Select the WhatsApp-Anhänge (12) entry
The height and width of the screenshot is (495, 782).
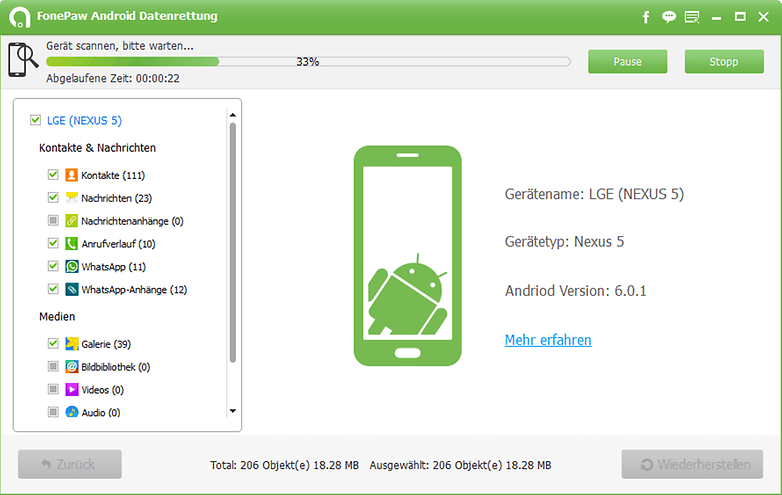pos(134,290)
